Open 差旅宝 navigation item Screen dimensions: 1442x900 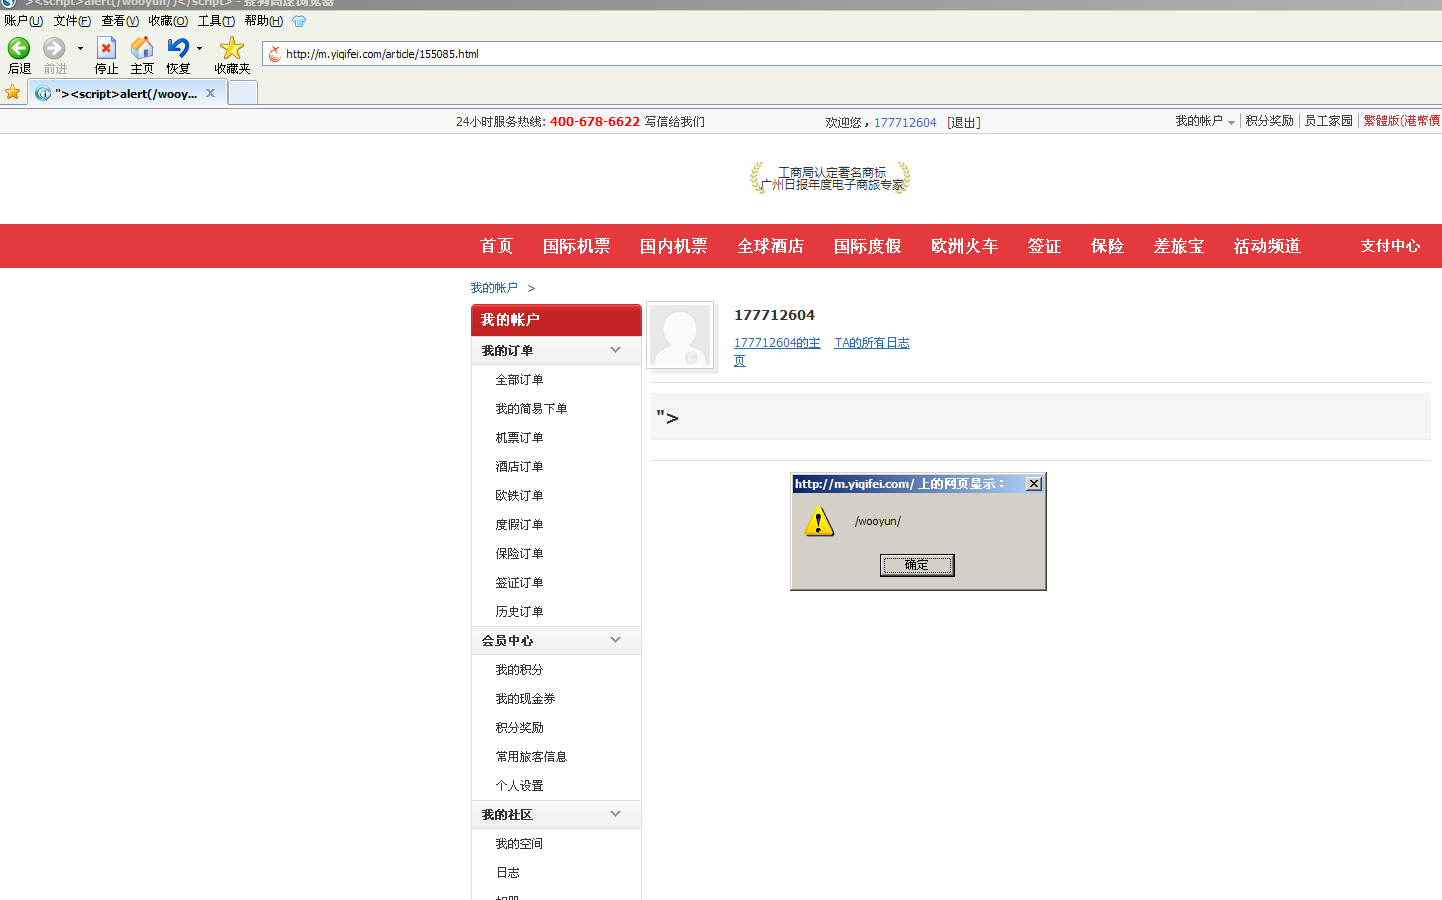click(x=1179, y=246)
